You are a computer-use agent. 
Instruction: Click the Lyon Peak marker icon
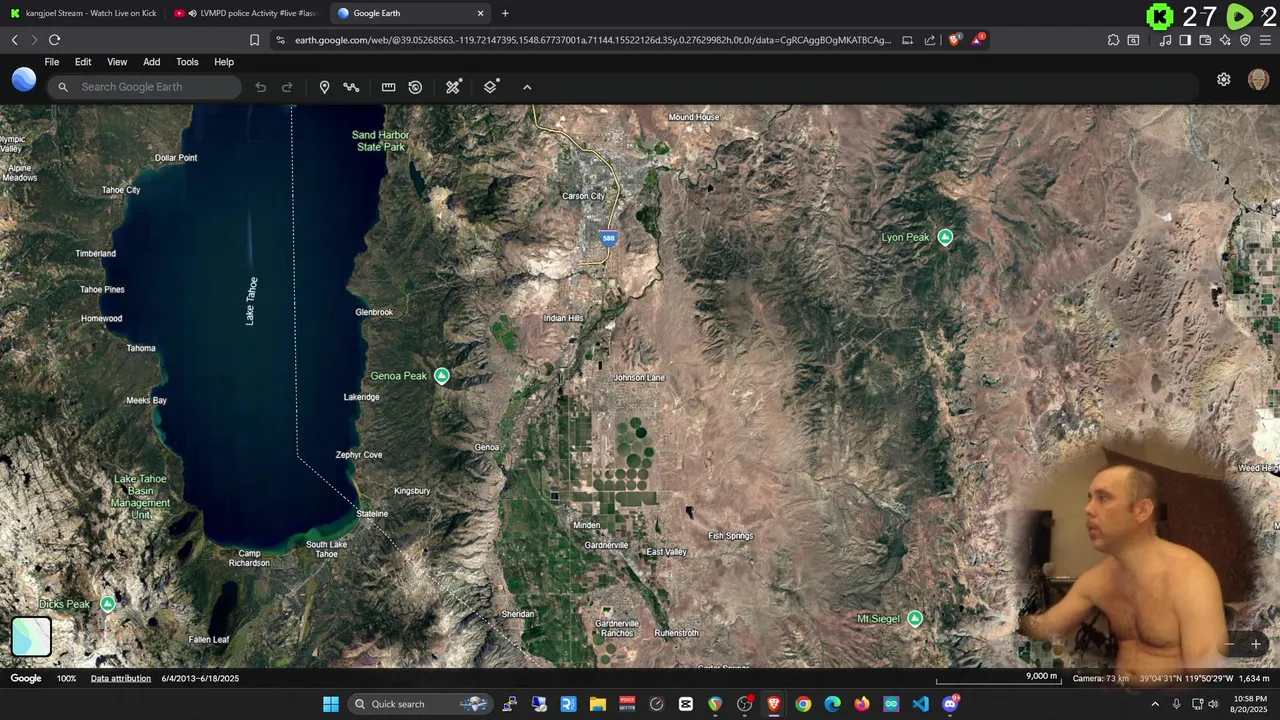945,237
